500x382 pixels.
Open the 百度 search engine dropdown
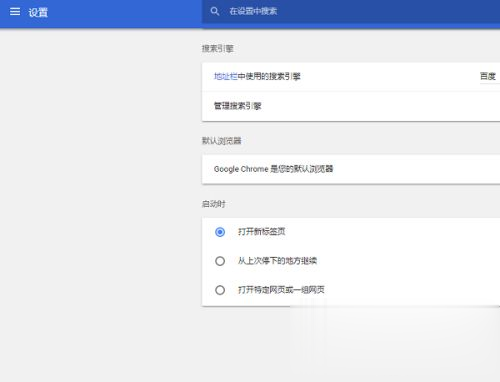(489, 77)
